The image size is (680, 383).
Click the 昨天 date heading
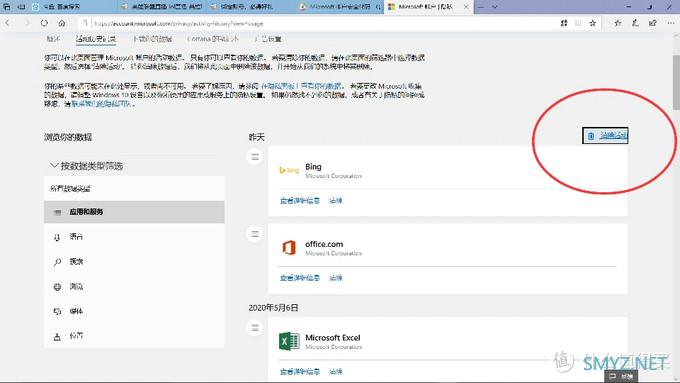pos(256,137)
